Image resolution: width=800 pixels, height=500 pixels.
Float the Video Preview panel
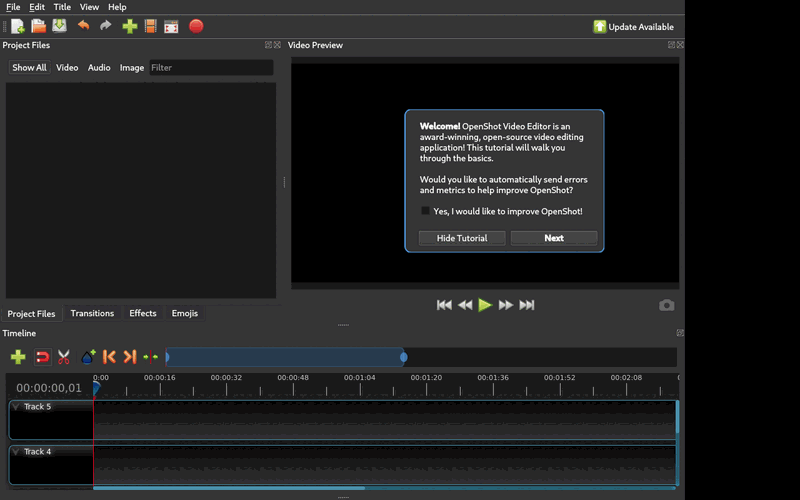click(x=671, y=45)
